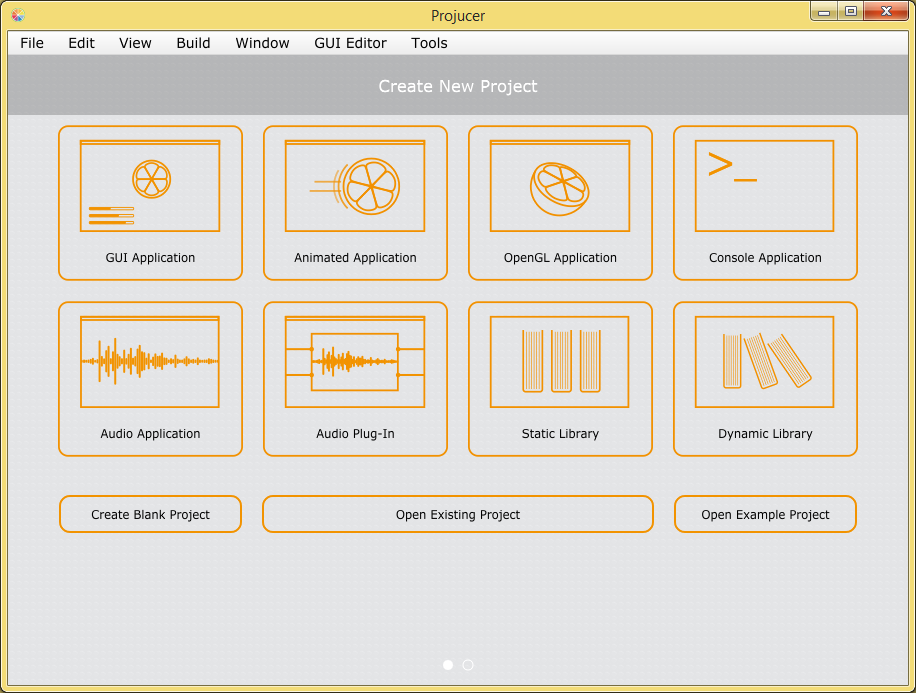Viewport: 916px width, 693px height.
Task: Select the Static Library books icon
Action: coord(560,362)
